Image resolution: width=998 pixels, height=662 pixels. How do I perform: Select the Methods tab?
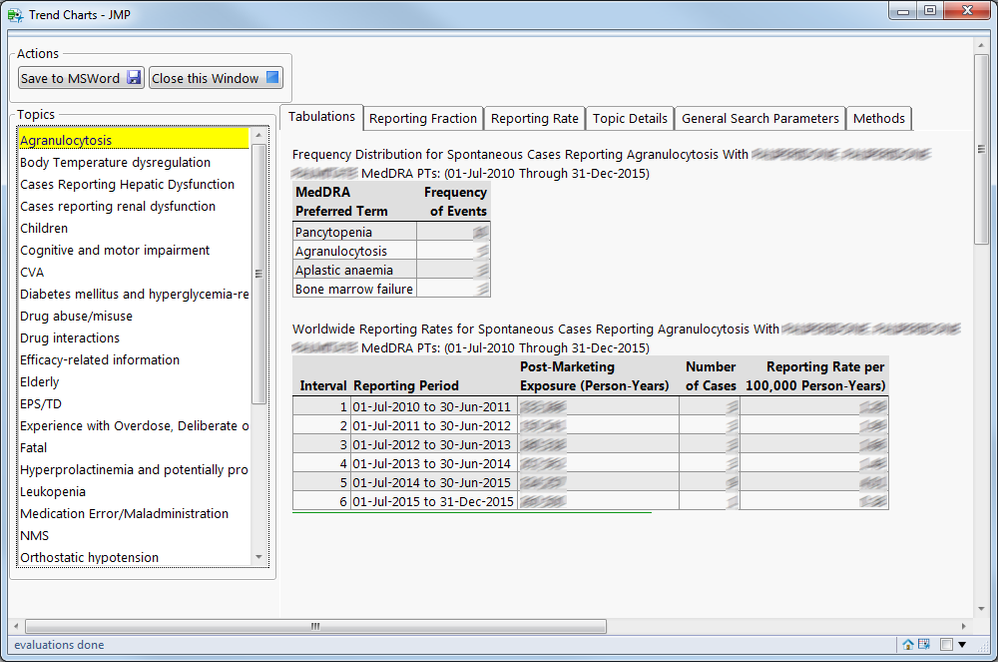[878, 118]
